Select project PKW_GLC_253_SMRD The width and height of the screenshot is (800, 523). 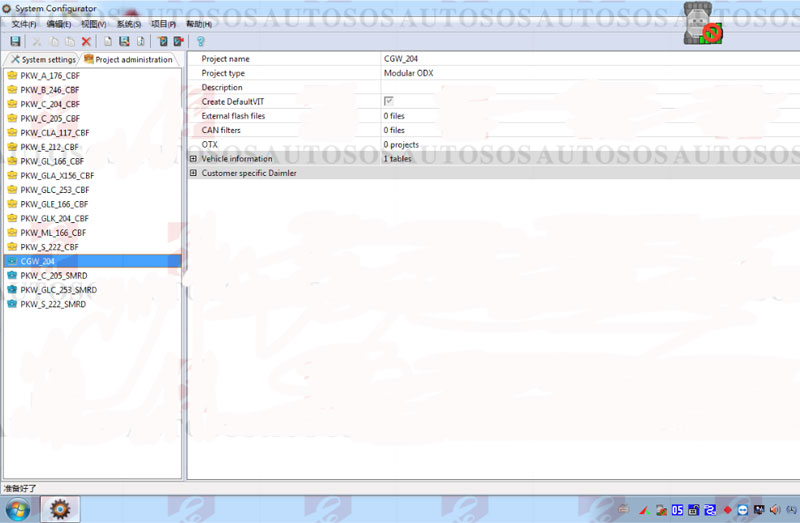[59, 290]
